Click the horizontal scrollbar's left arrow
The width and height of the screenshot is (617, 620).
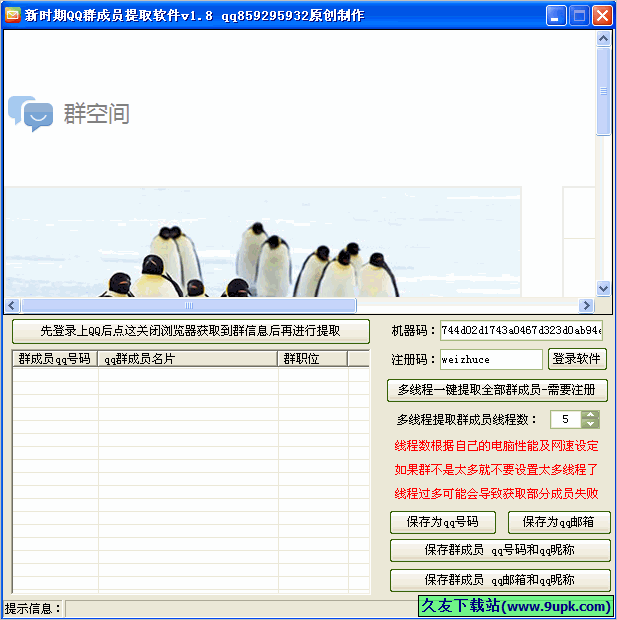tap(12, 305)
